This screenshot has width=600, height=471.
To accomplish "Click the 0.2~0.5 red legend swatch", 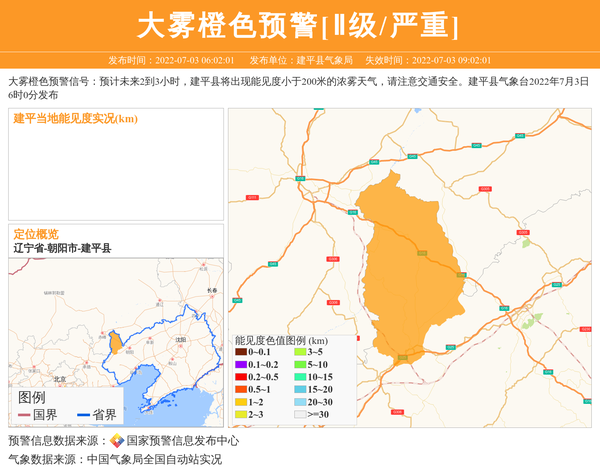I will [240, 377].
